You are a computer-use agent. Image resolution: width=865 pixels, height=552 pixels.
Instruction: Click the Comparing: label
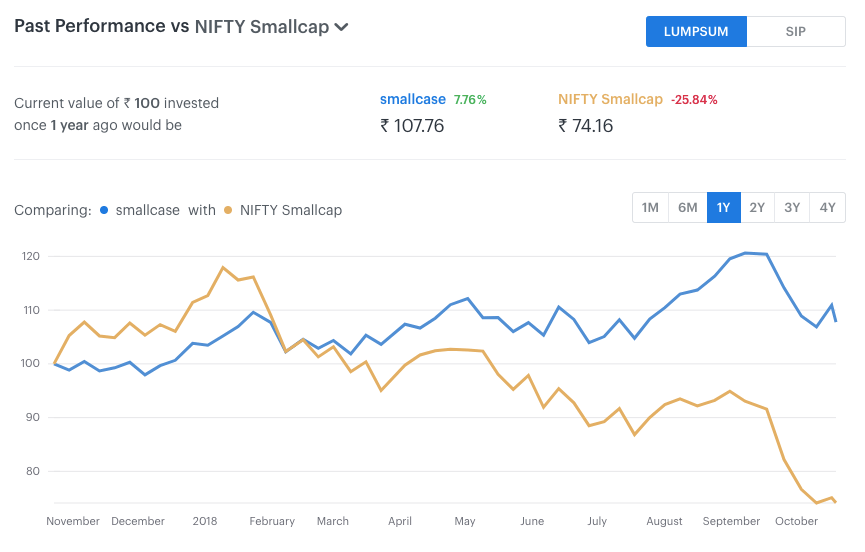(x=53, y=210)
